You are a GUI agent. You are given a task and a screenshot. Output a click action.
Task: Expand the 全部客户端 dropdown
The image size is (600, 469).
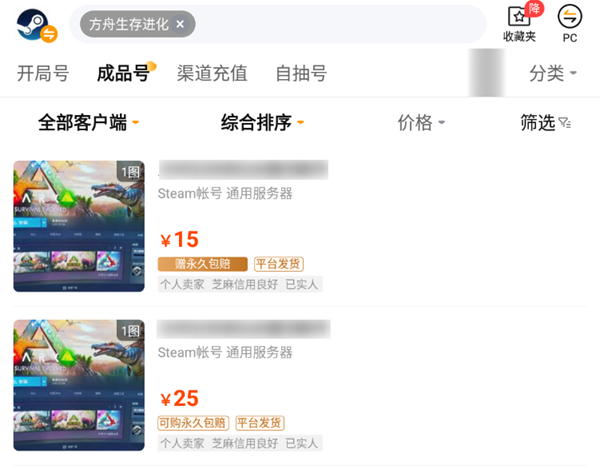[88, 123]
